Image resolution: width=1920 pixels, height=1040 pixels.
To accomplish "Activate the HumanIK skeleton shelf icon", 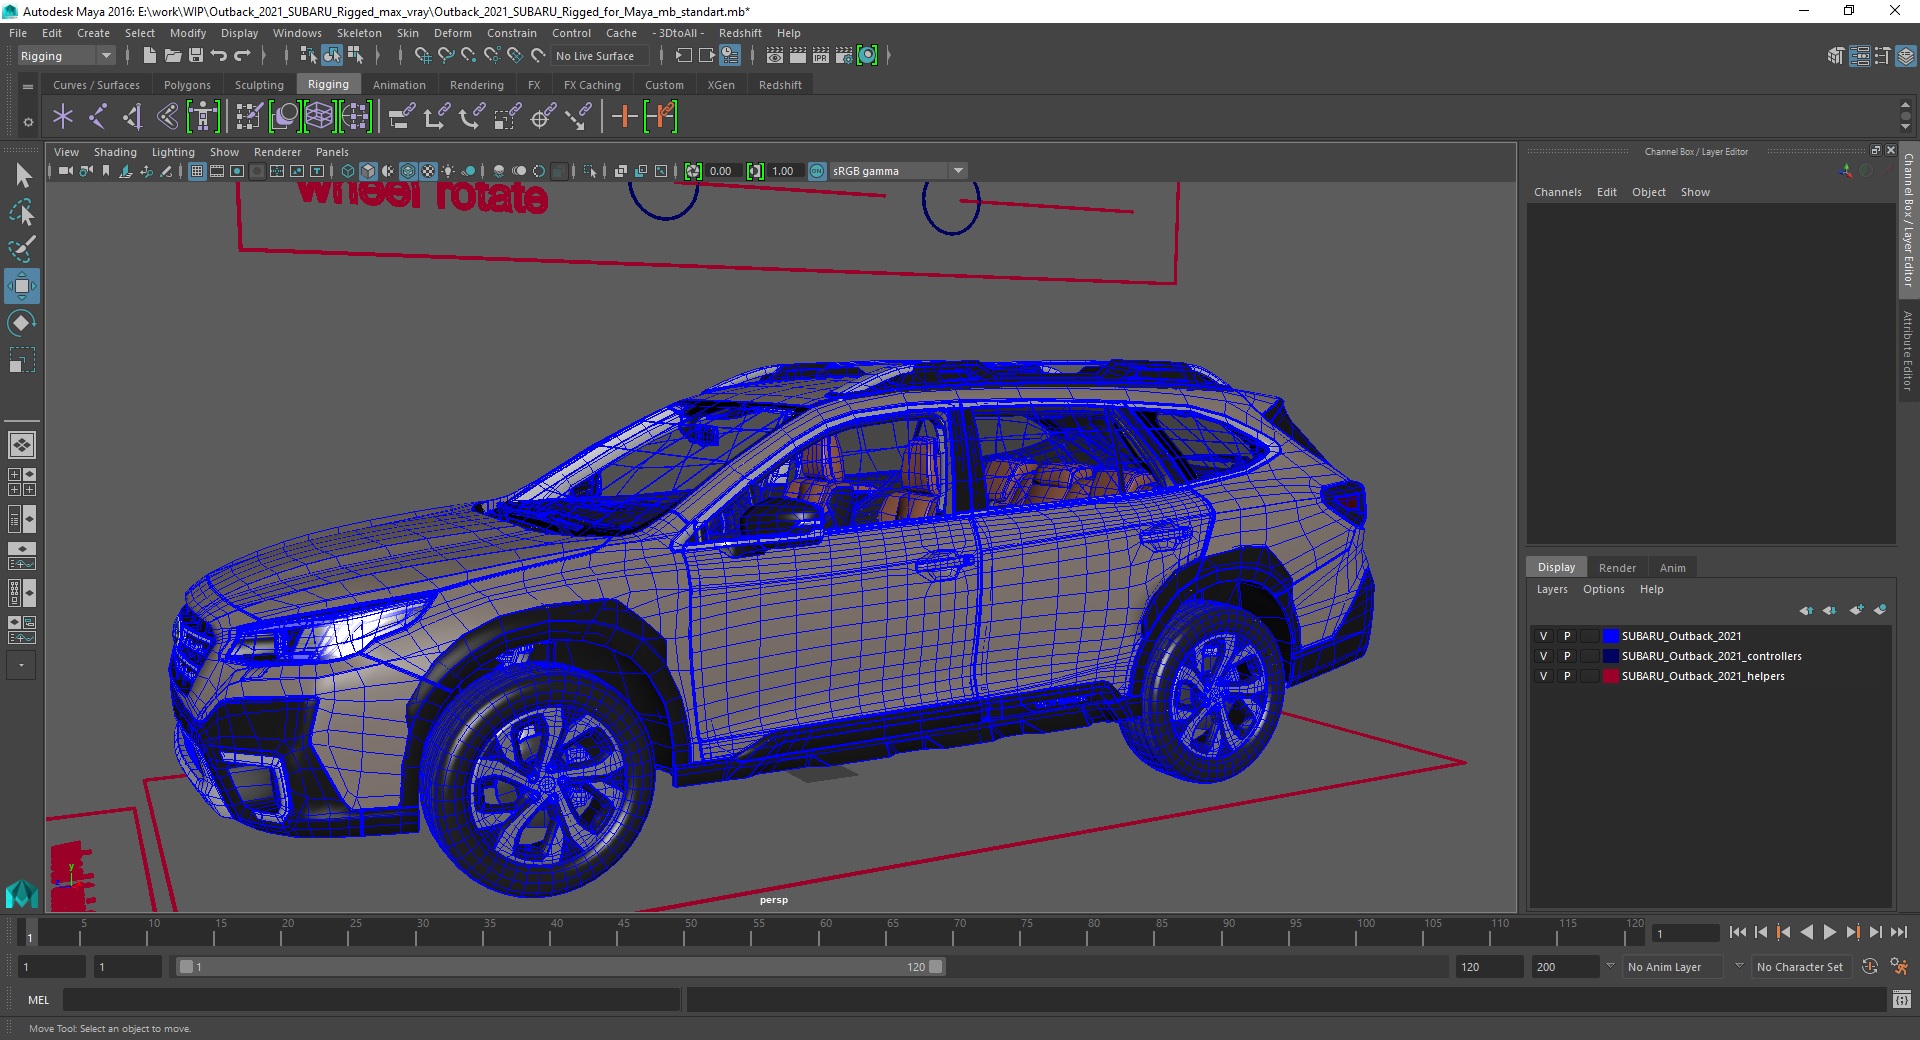I will [203, 117].
